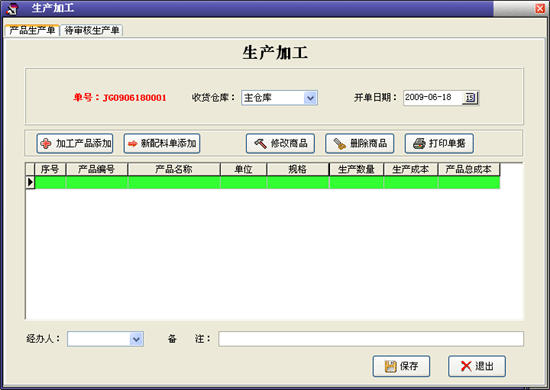550x390 pixels.
Task: Click the 备注 text input field
Action: (371, 339)
